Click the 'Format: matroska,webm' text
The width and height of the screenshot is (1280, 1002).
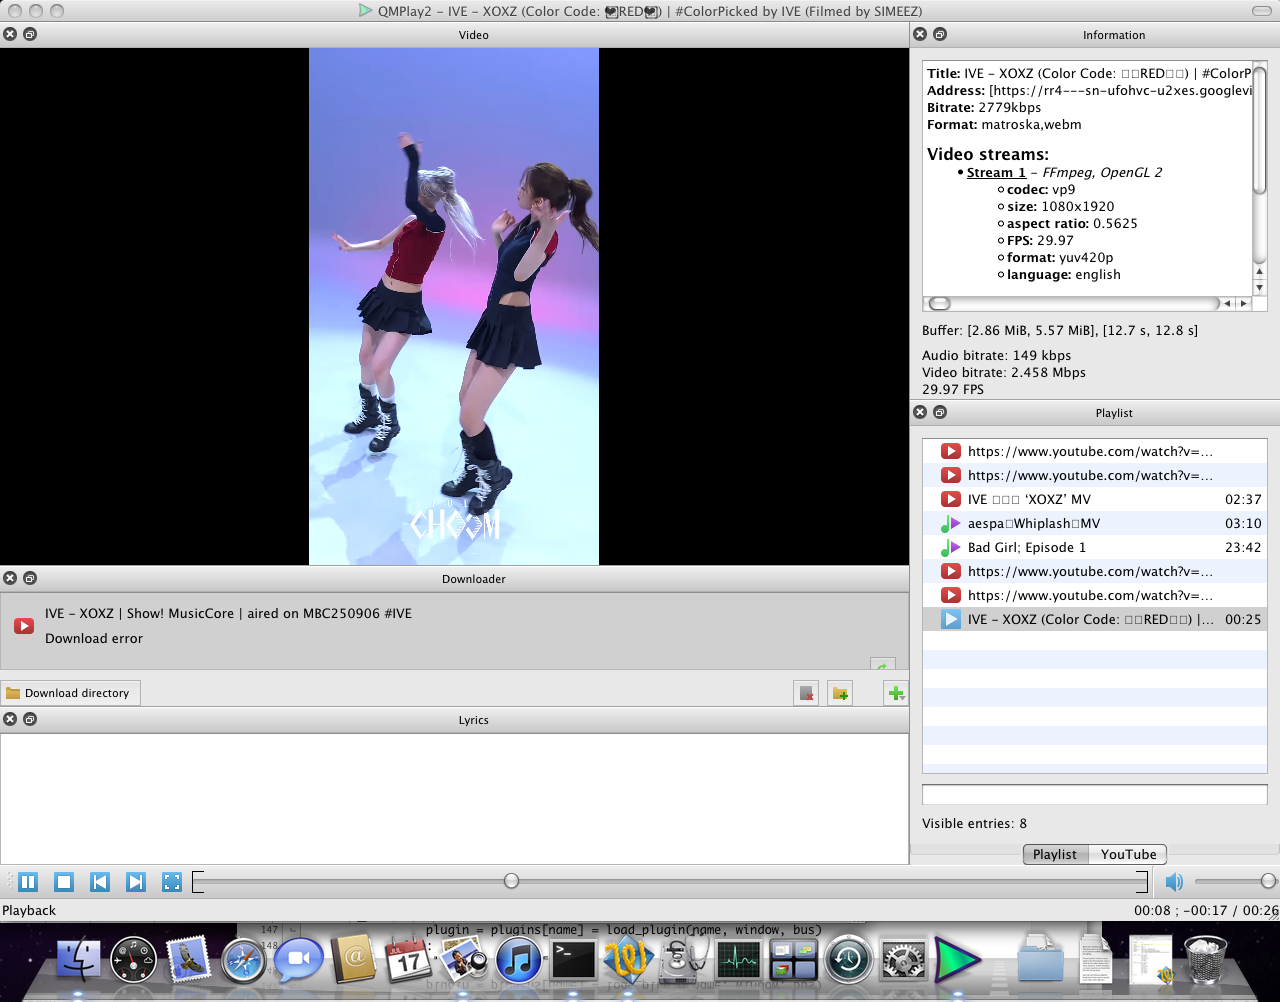coord(1004,124)
